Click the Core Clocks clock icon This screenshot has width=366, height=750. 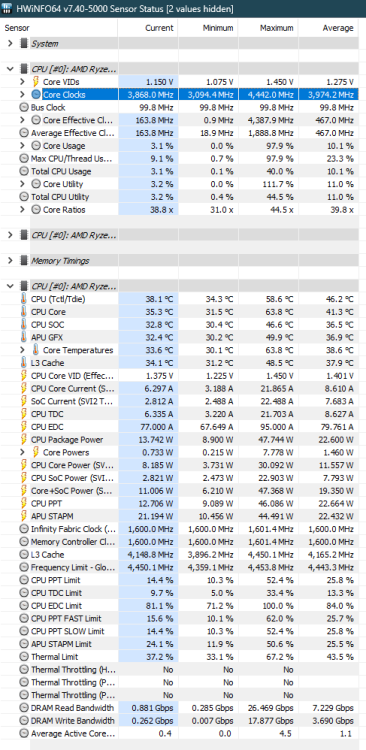point(36,95)
